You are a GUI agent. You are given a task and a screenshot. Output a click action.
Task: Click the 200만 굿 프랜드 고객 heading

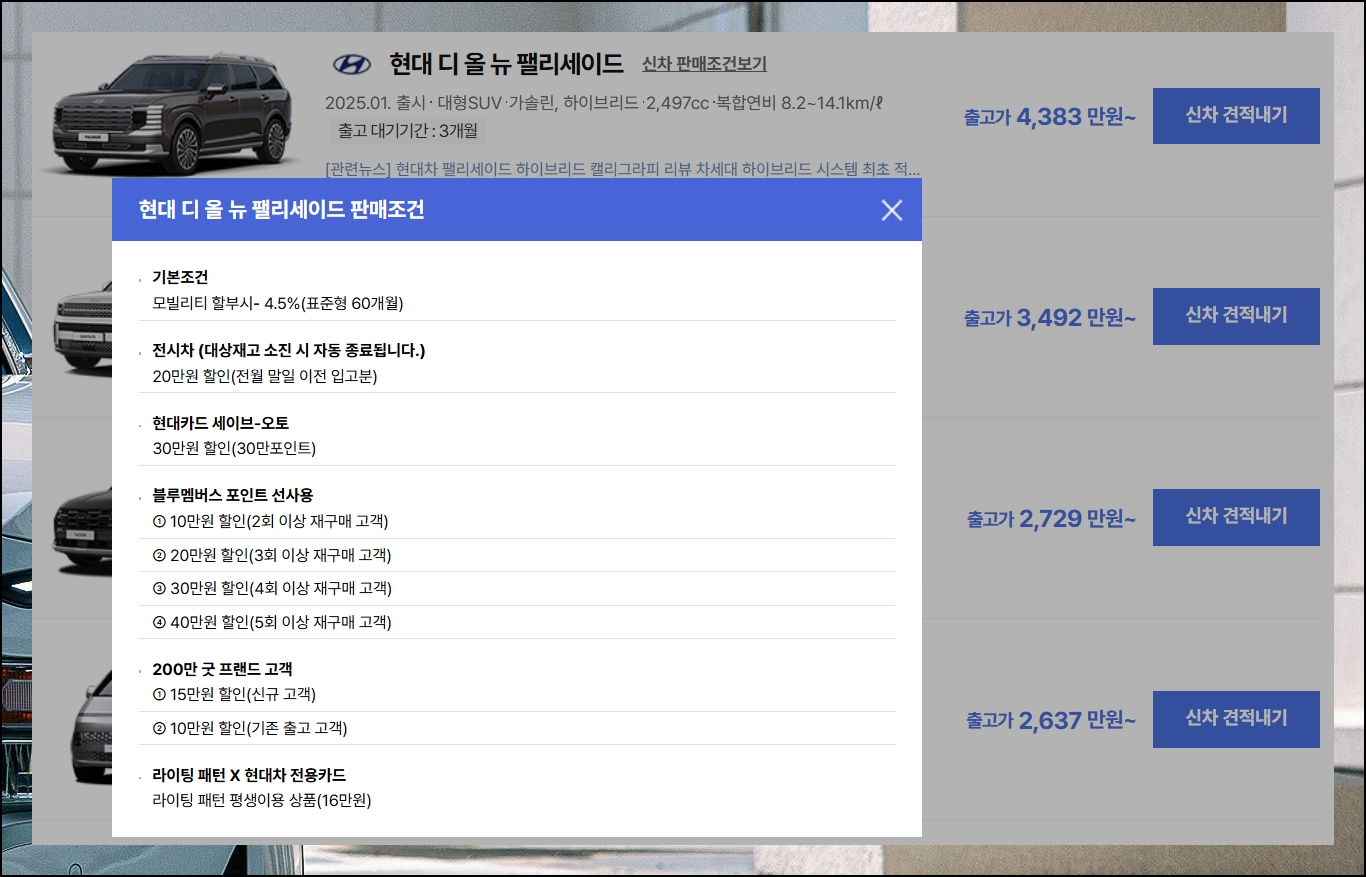pos(222,669)
